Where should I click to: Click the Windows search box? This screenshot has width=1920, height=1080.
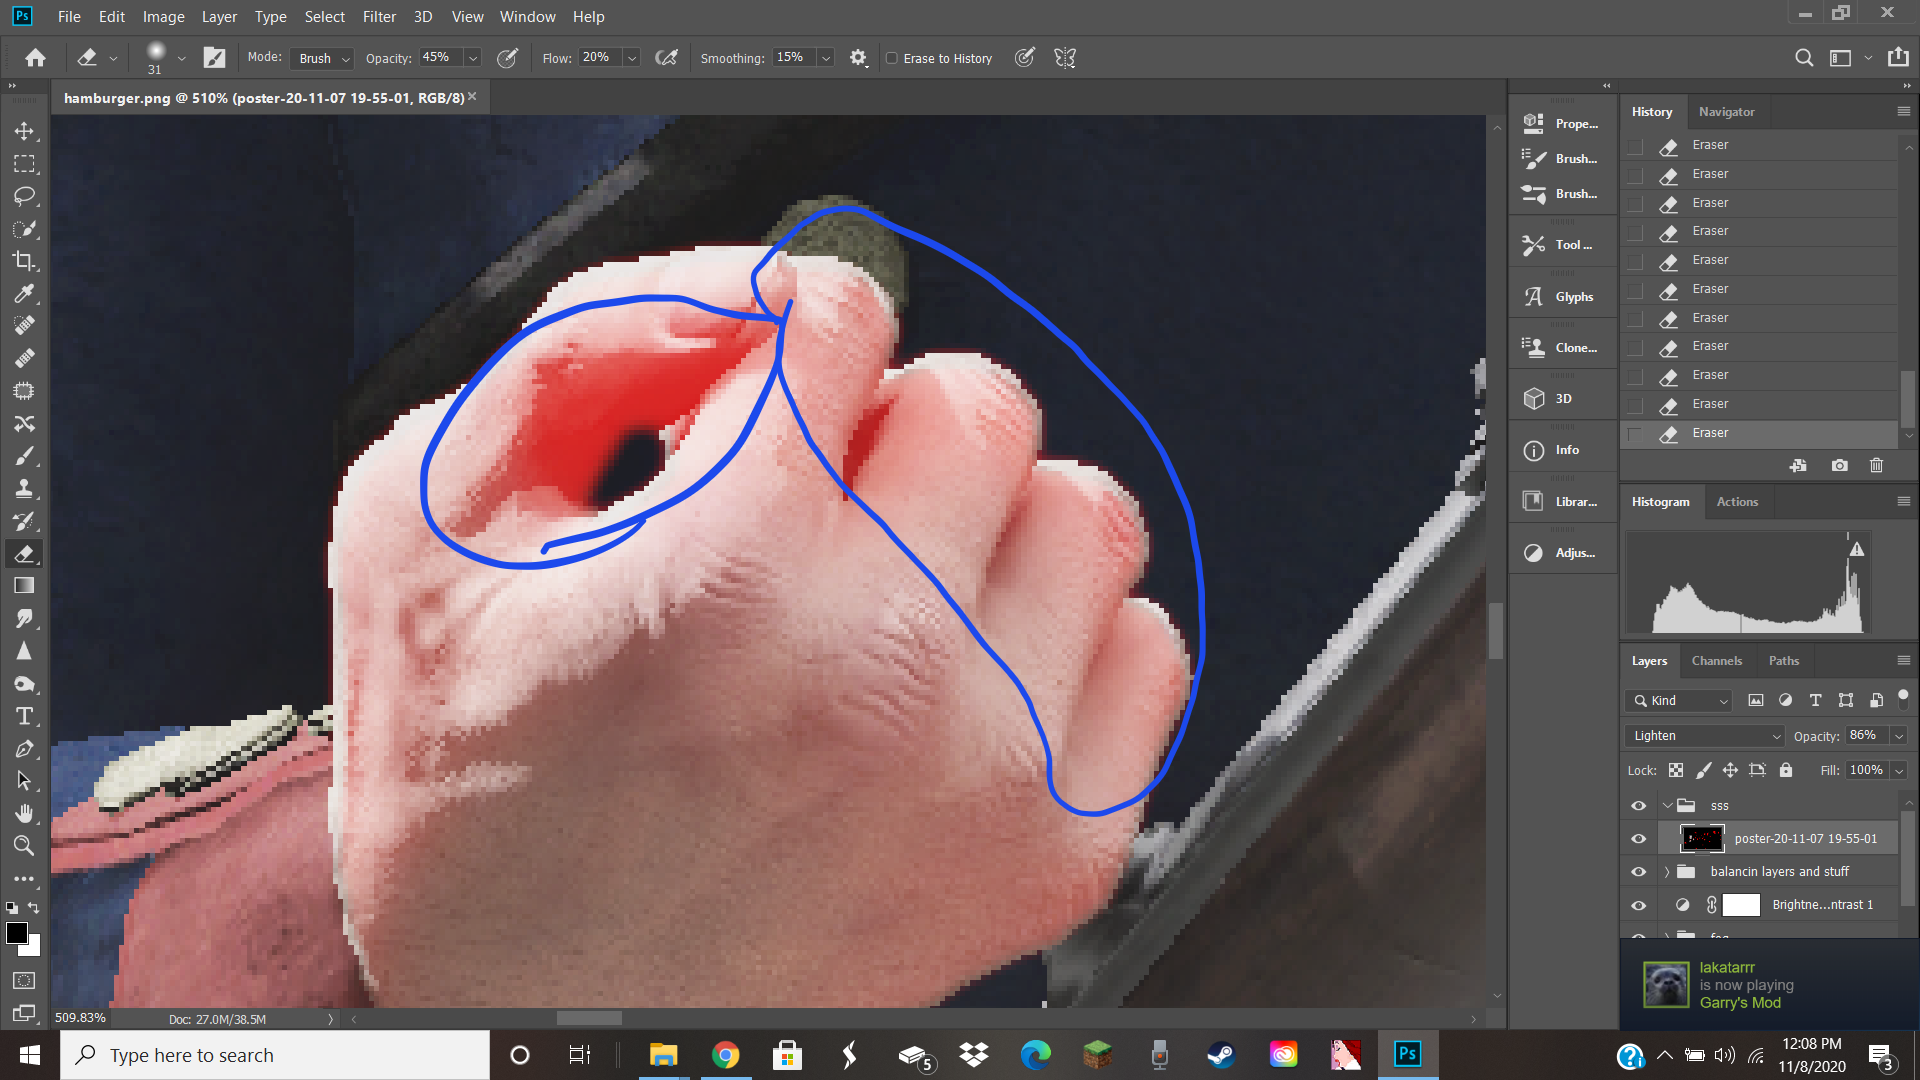pyautogui.click(x=275, y=1055)
